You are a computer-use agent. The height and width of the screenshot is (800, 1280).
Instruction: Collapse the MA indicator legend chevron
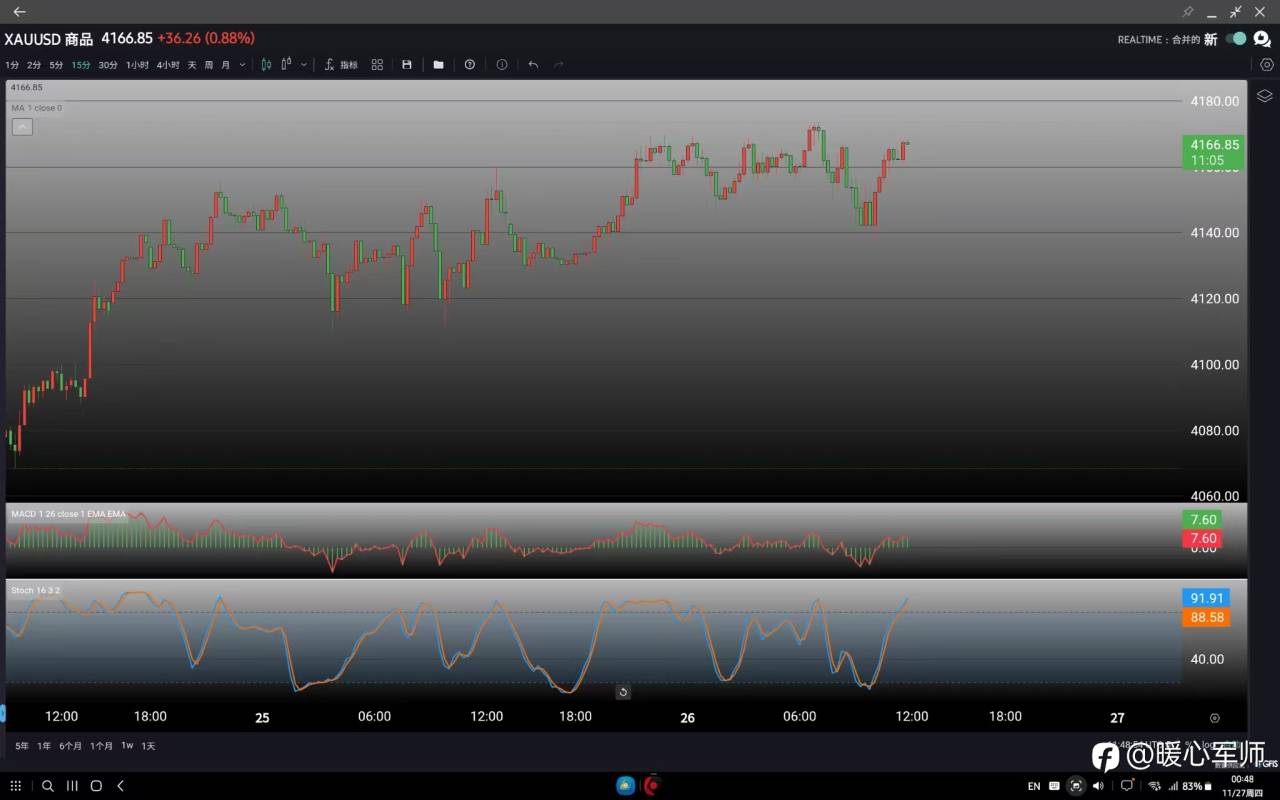[x=22, y=126]
